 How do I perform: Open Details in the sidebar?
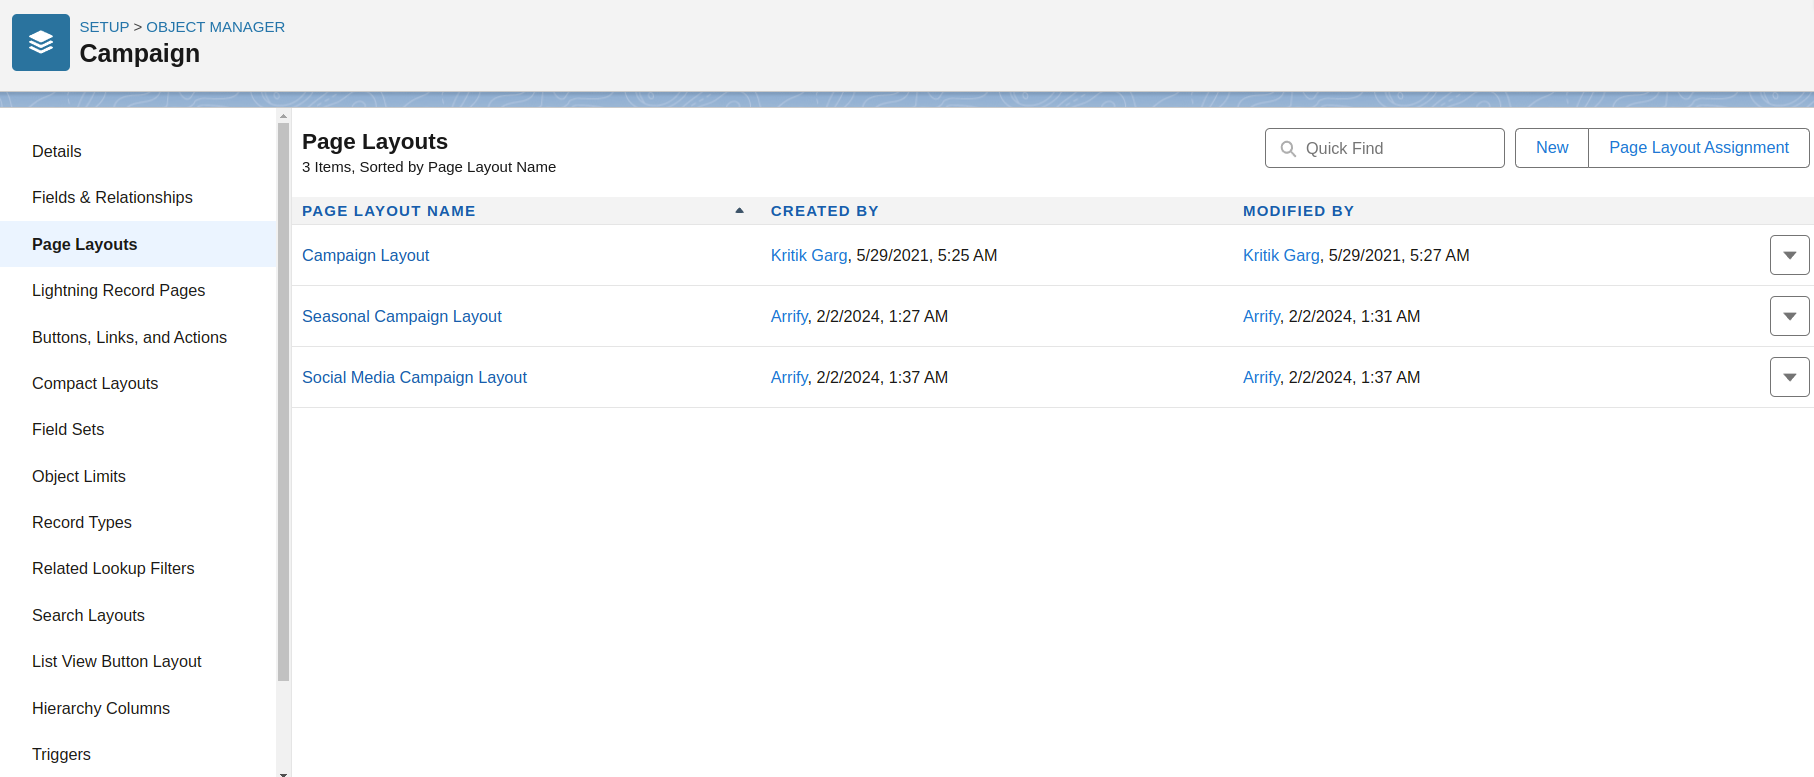coord(57,151)
